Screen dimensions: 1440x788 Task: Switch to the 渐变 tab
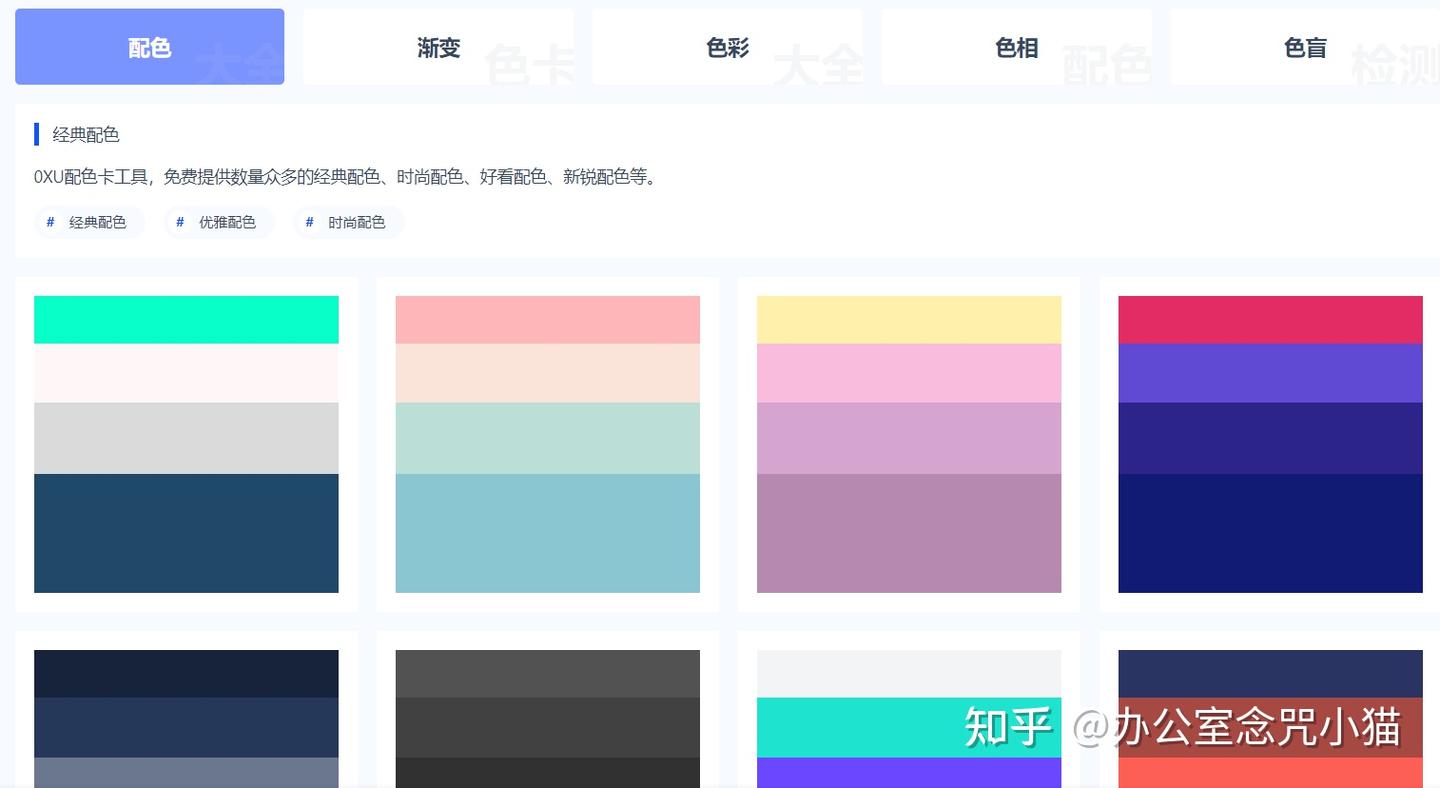438,47
